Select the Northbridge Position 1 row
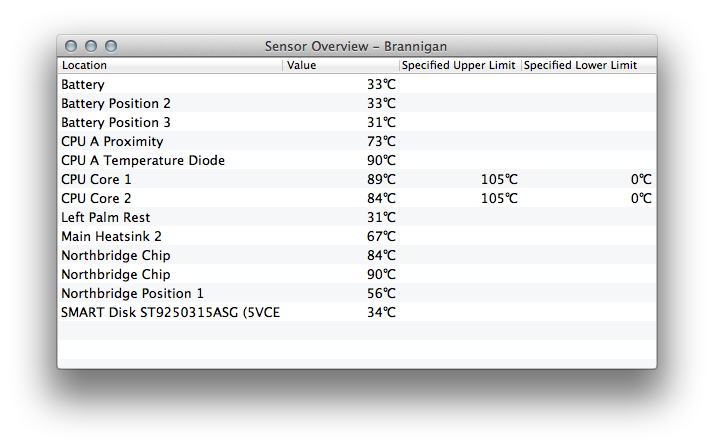 (357, 293)
